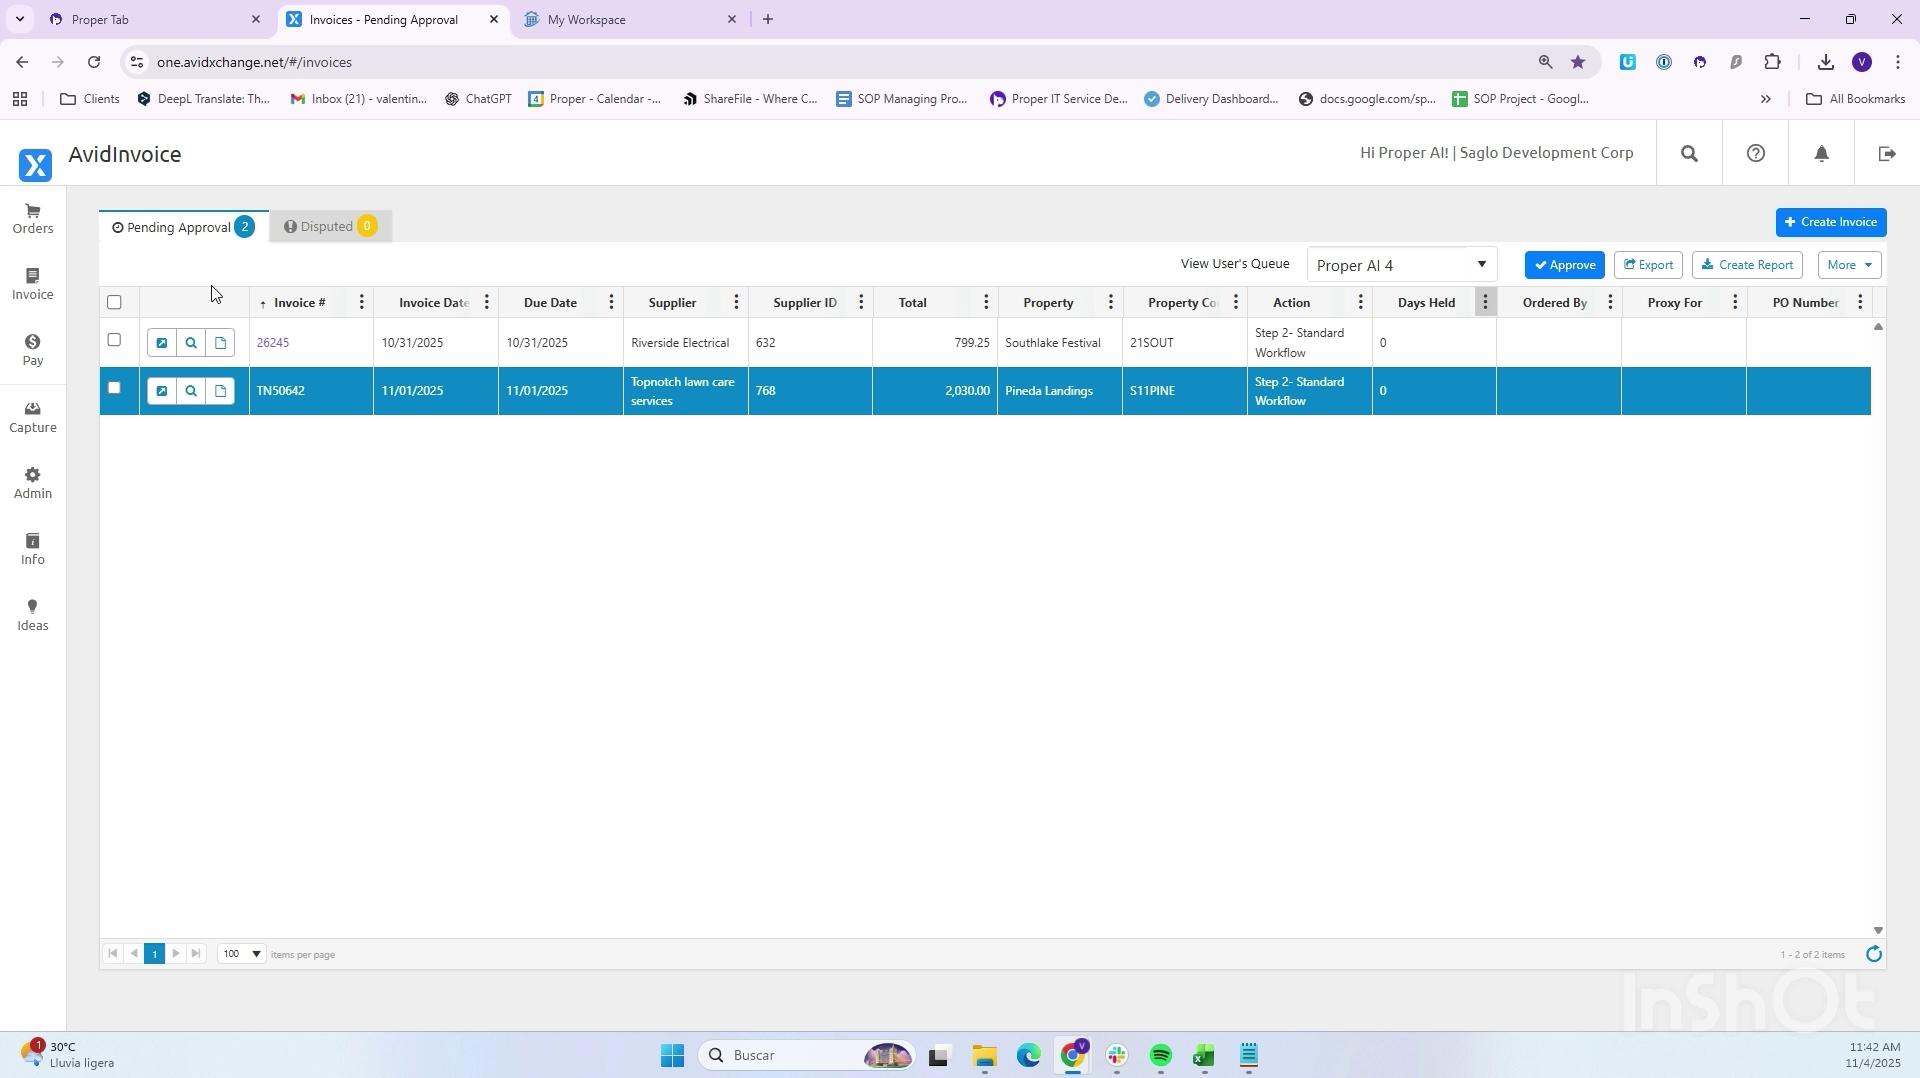Toggle the select-all invoices checkbox
This screenshot has height=1078, width=1920.
(x=114, y=302)
